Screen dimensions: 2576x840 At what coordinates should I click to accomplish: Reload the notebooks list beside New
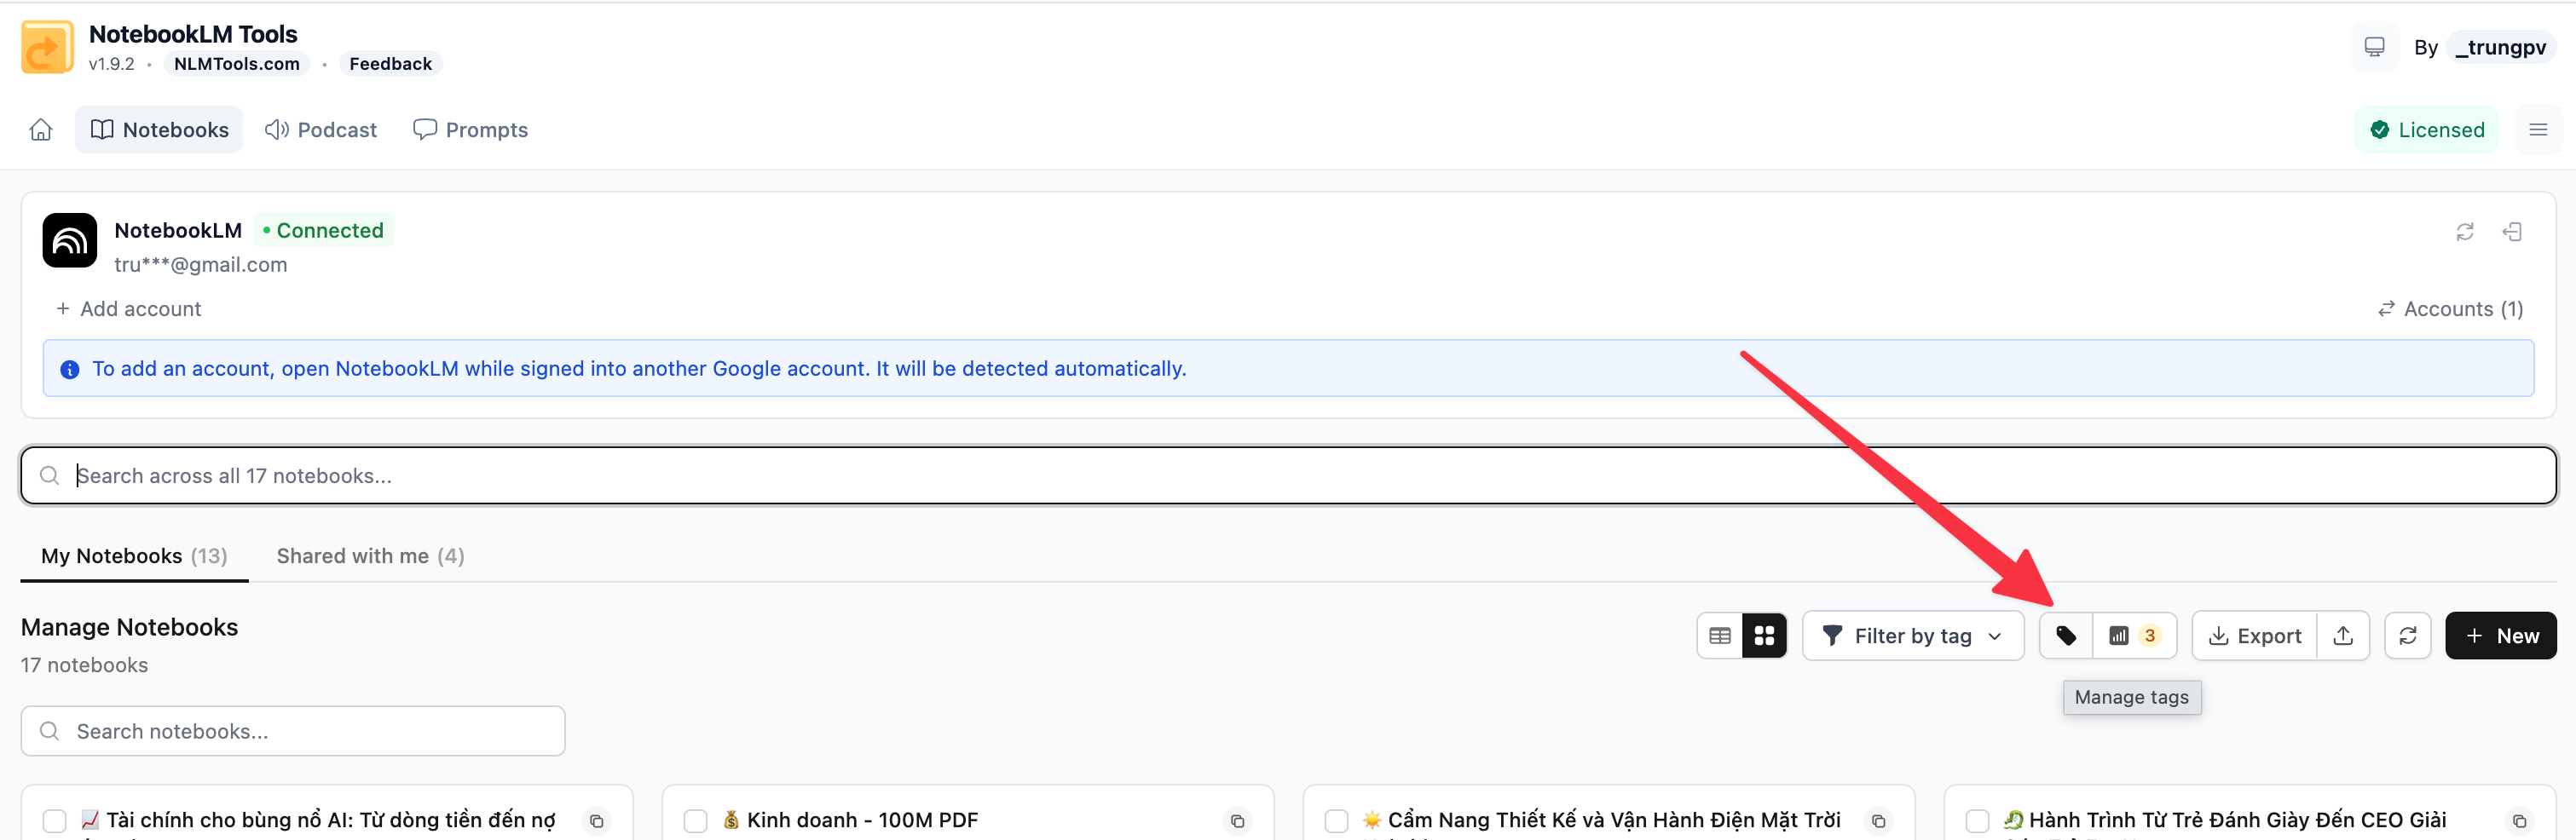[x=2408, y=636]
